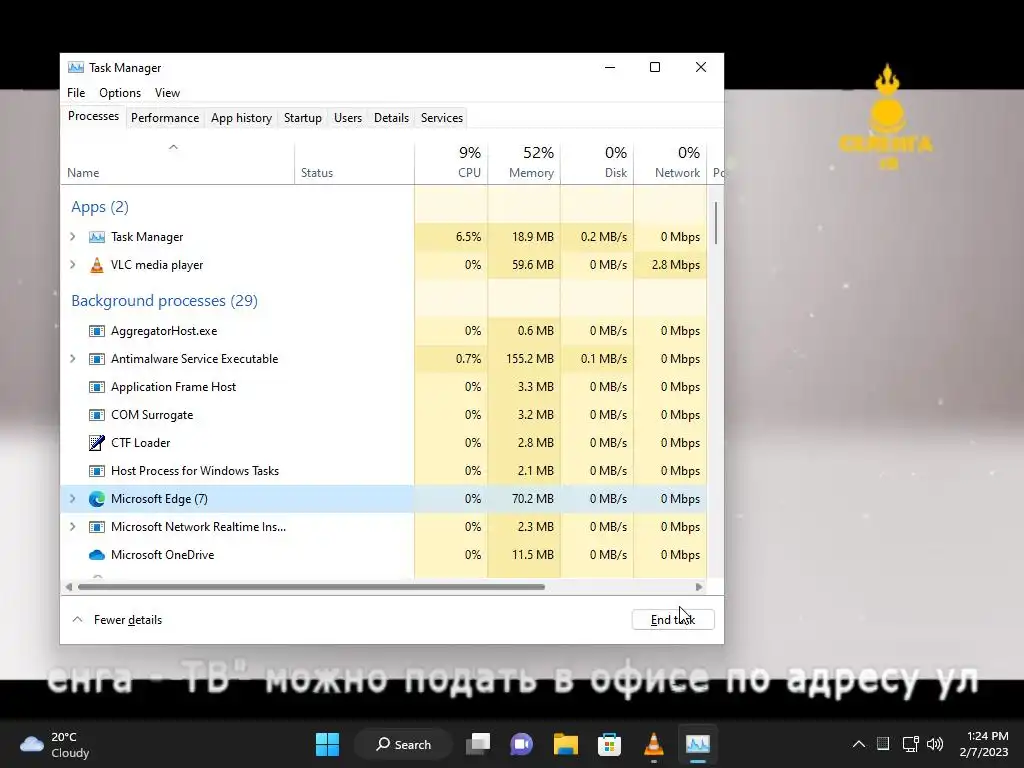Screen dimensions: 1024x768
Task: Click the horizontal scrollbar left arrow
Action: point(69,587)
